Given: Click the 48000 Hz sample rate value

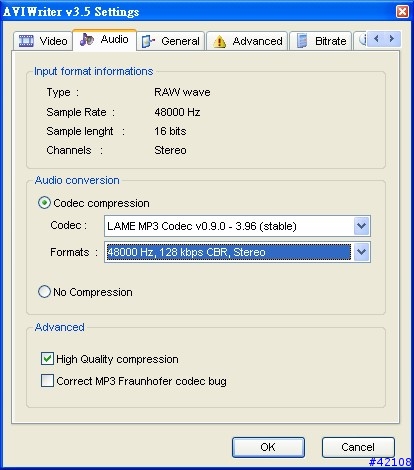Looking at the screenshot, I should click(177, 112).
